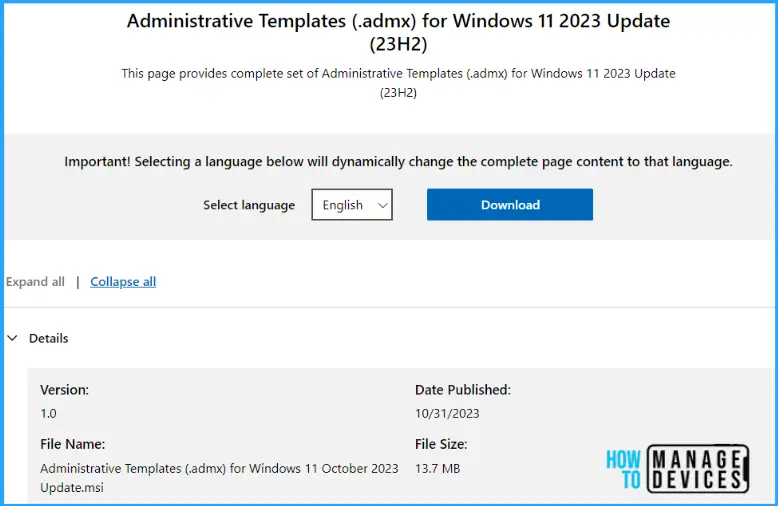This screenshot has width=778, height=506.
Task: Click the Details section heading label
Action: [x=48, y=338]
